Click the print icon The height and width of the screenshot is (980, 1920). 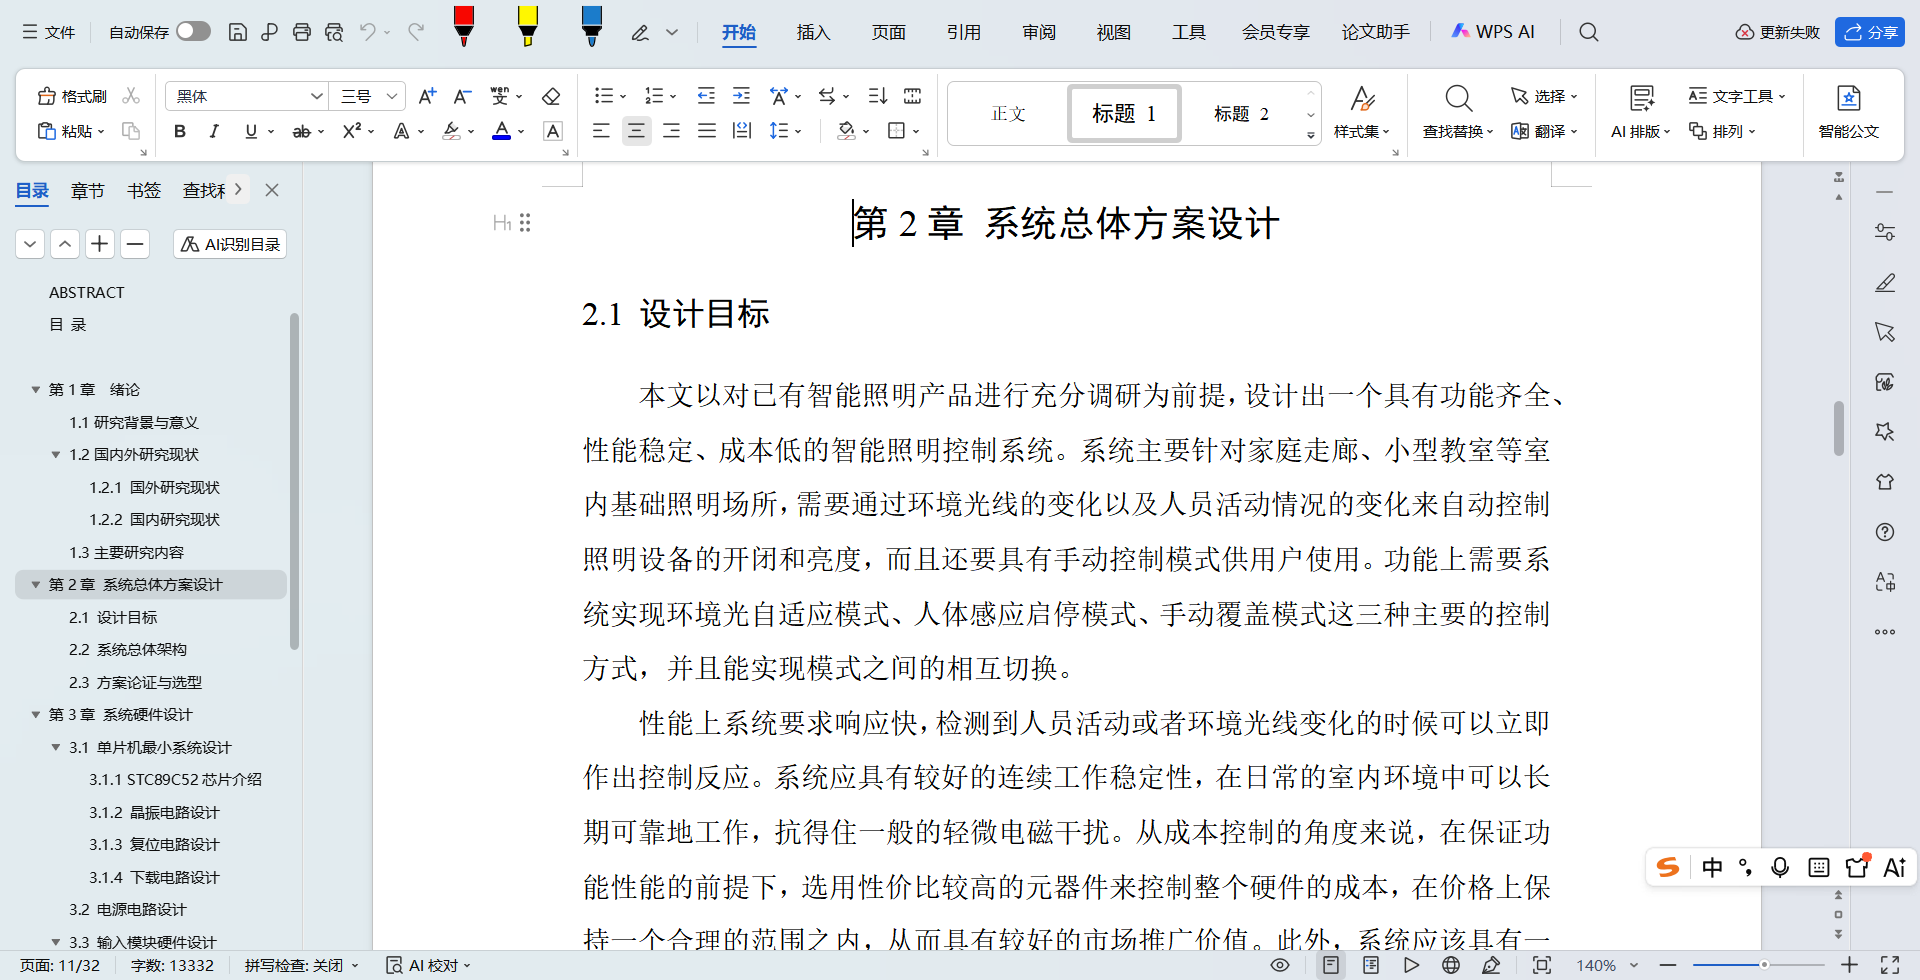point(302,32)
